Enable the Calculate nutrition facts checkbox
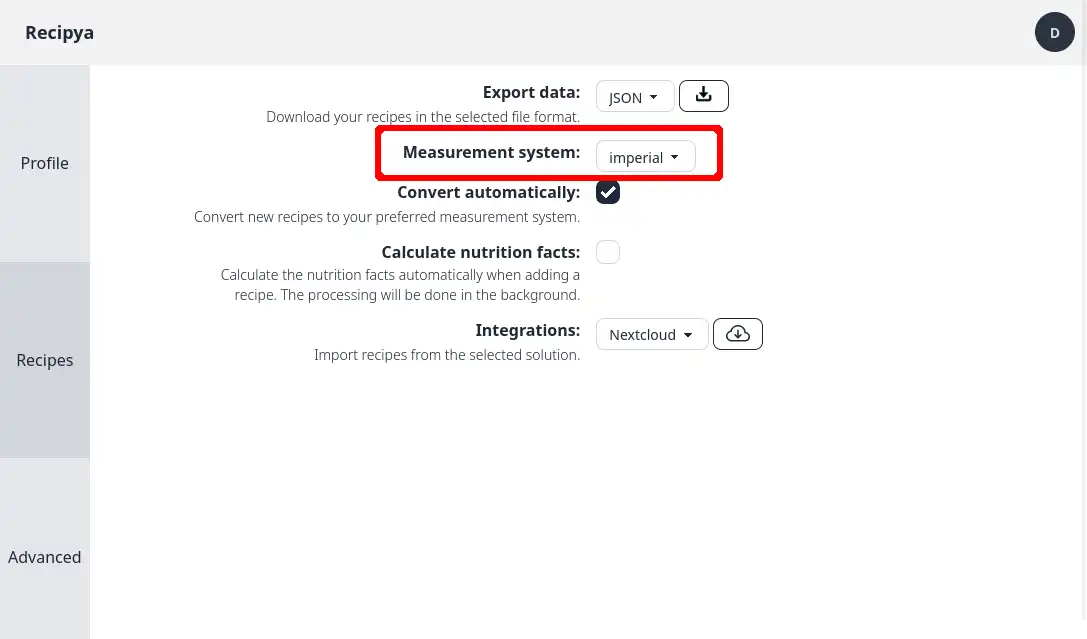 pyautogui.click(x=608, y=252)
